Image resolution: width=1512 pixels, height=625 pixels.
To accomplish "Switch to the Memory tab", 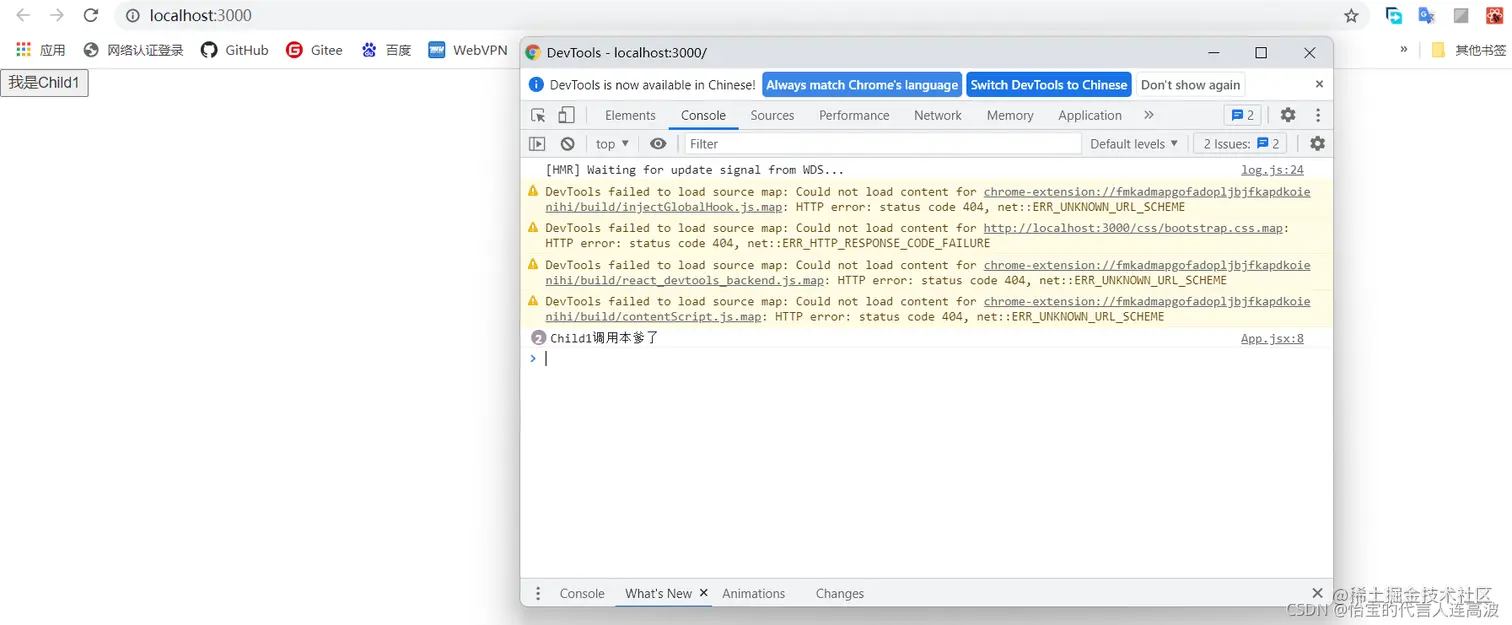I will pyautogui.click(x=1010, y=116).
